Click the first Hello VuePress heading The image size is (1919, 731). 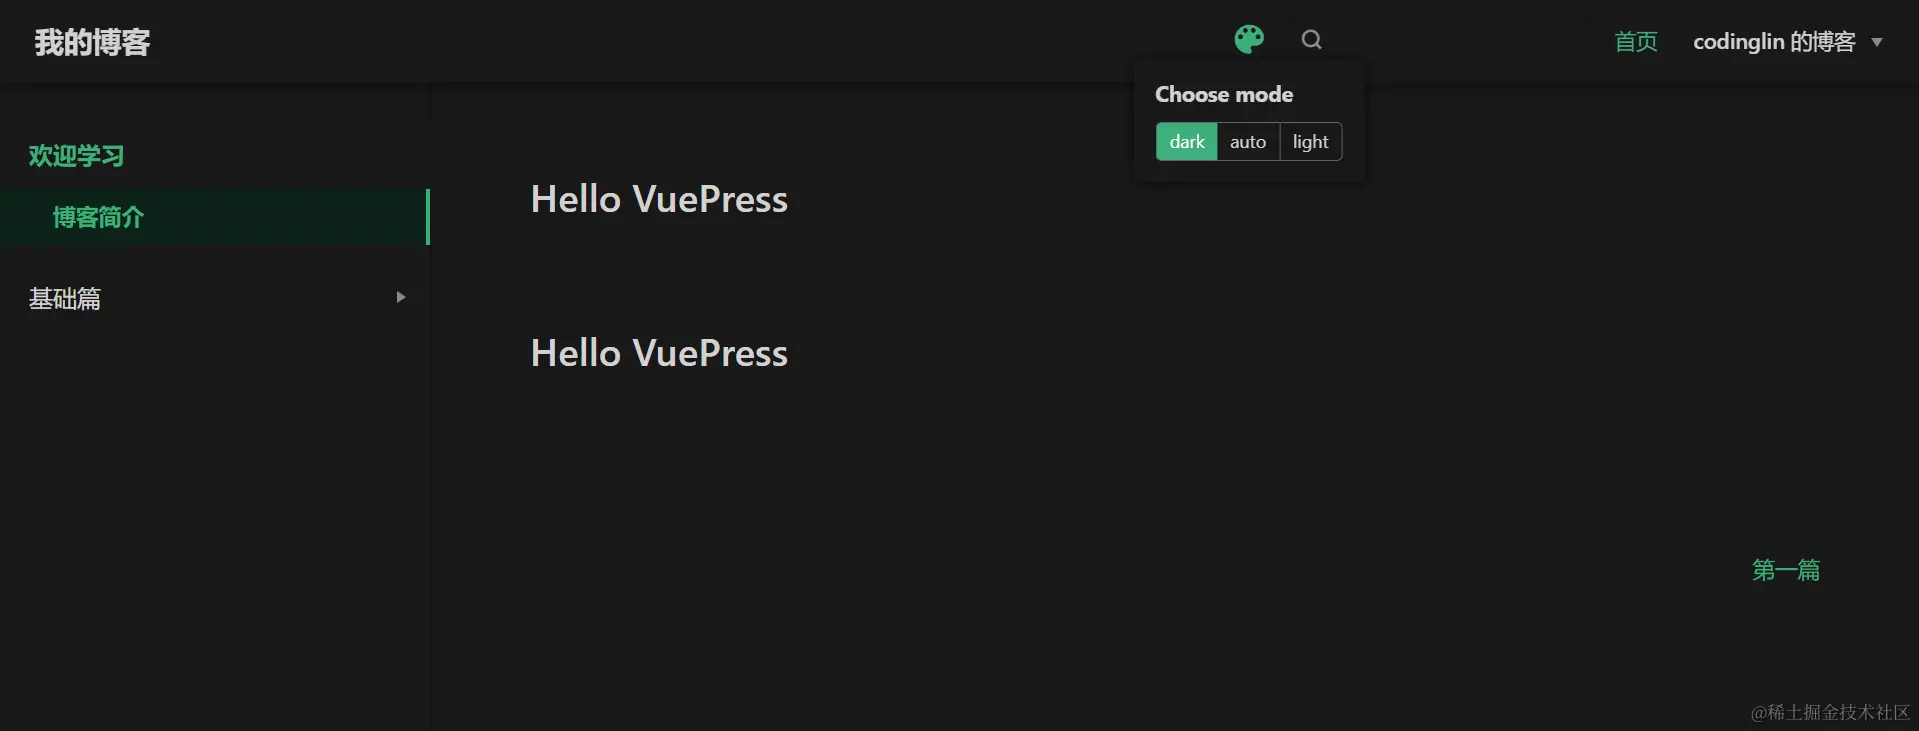pyautogui.click(x=659, y=199)
